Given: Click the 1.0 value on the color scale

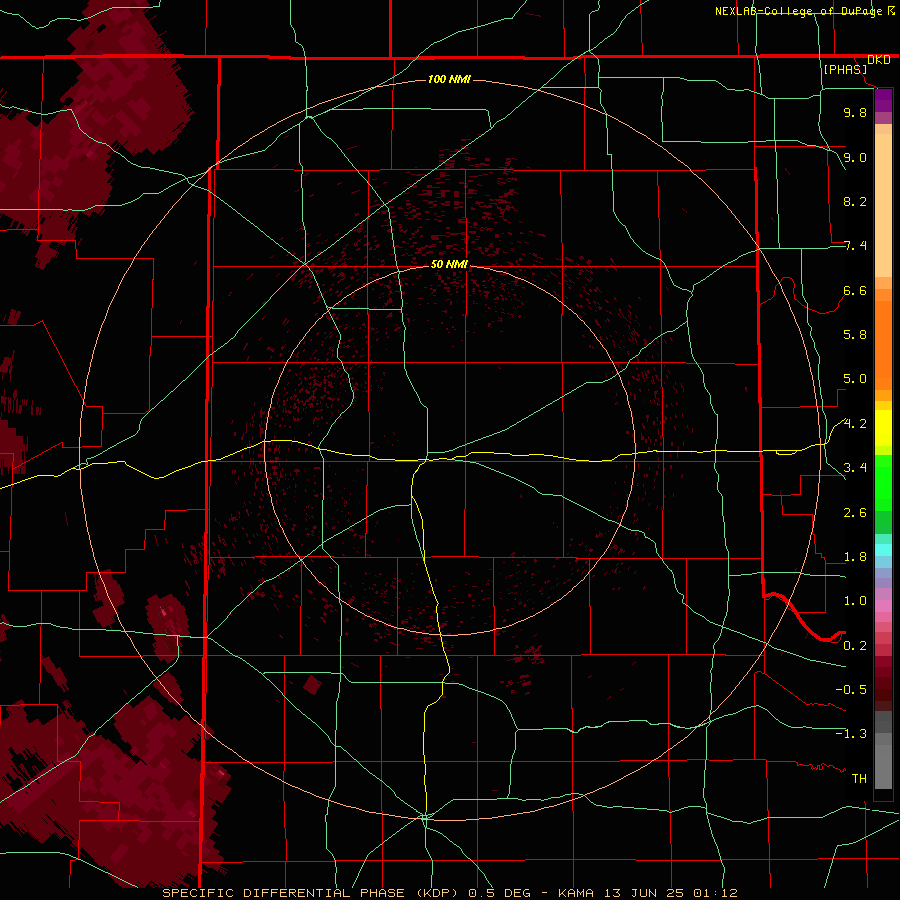Looking at the screenshot, I should point(855,601).
